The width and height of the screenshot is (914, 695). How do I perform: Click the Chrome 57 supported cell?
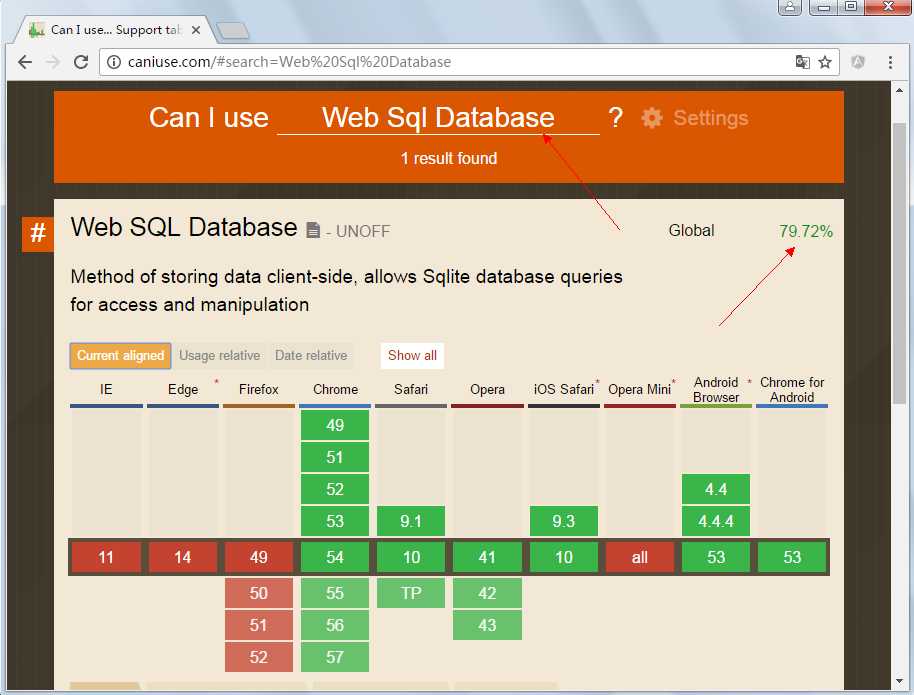coord(335,657)
